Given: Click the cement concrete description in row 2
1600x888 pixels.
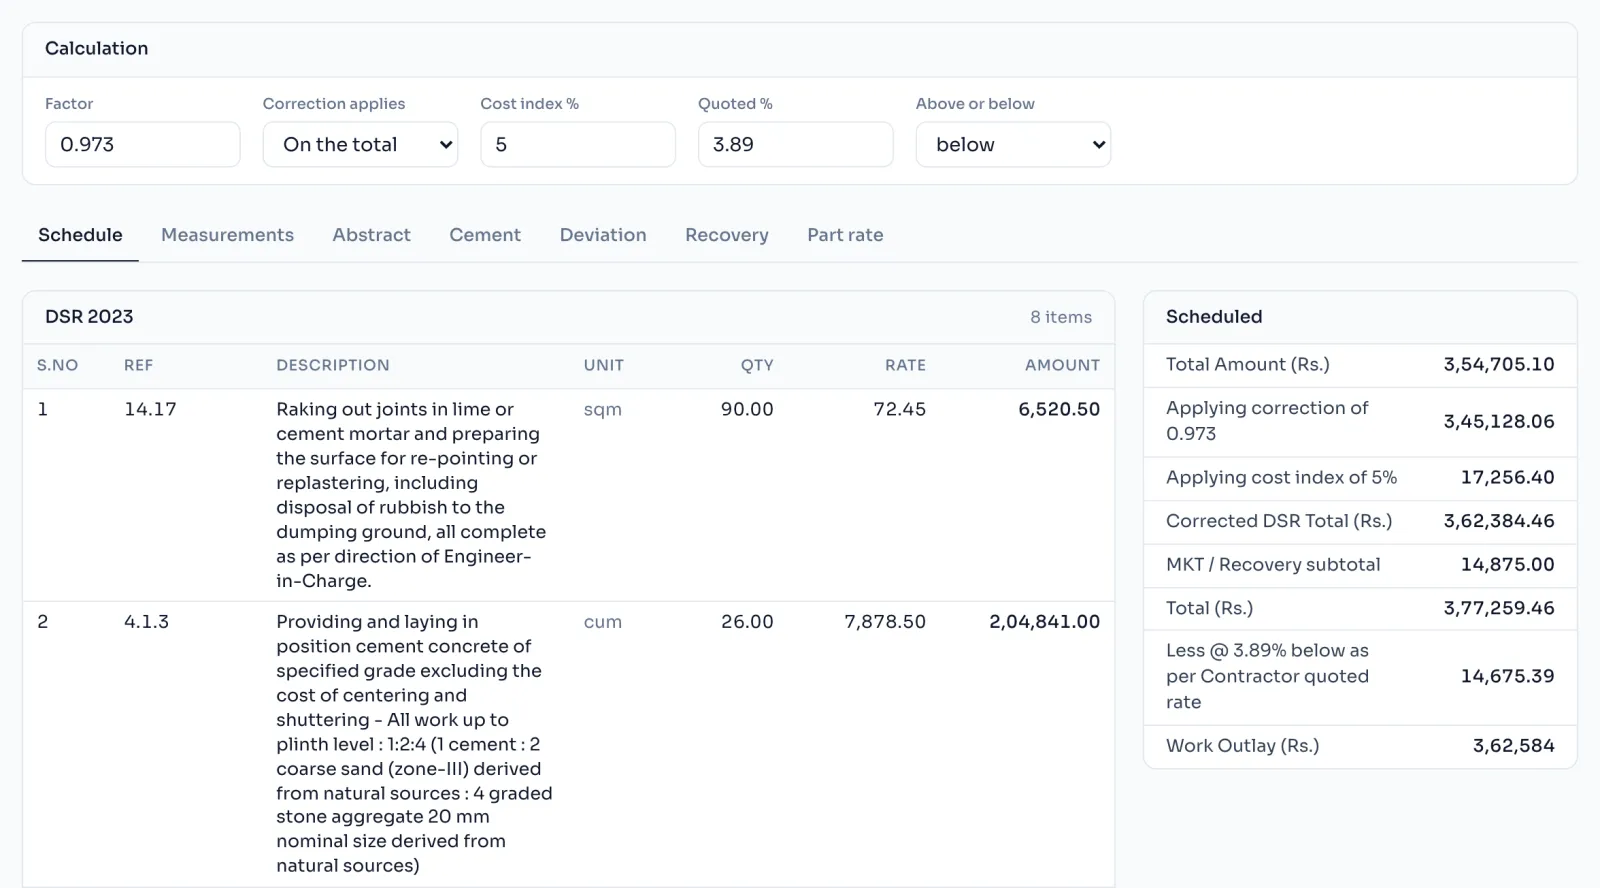Looking at the screenshot, I should click(414, 744).
